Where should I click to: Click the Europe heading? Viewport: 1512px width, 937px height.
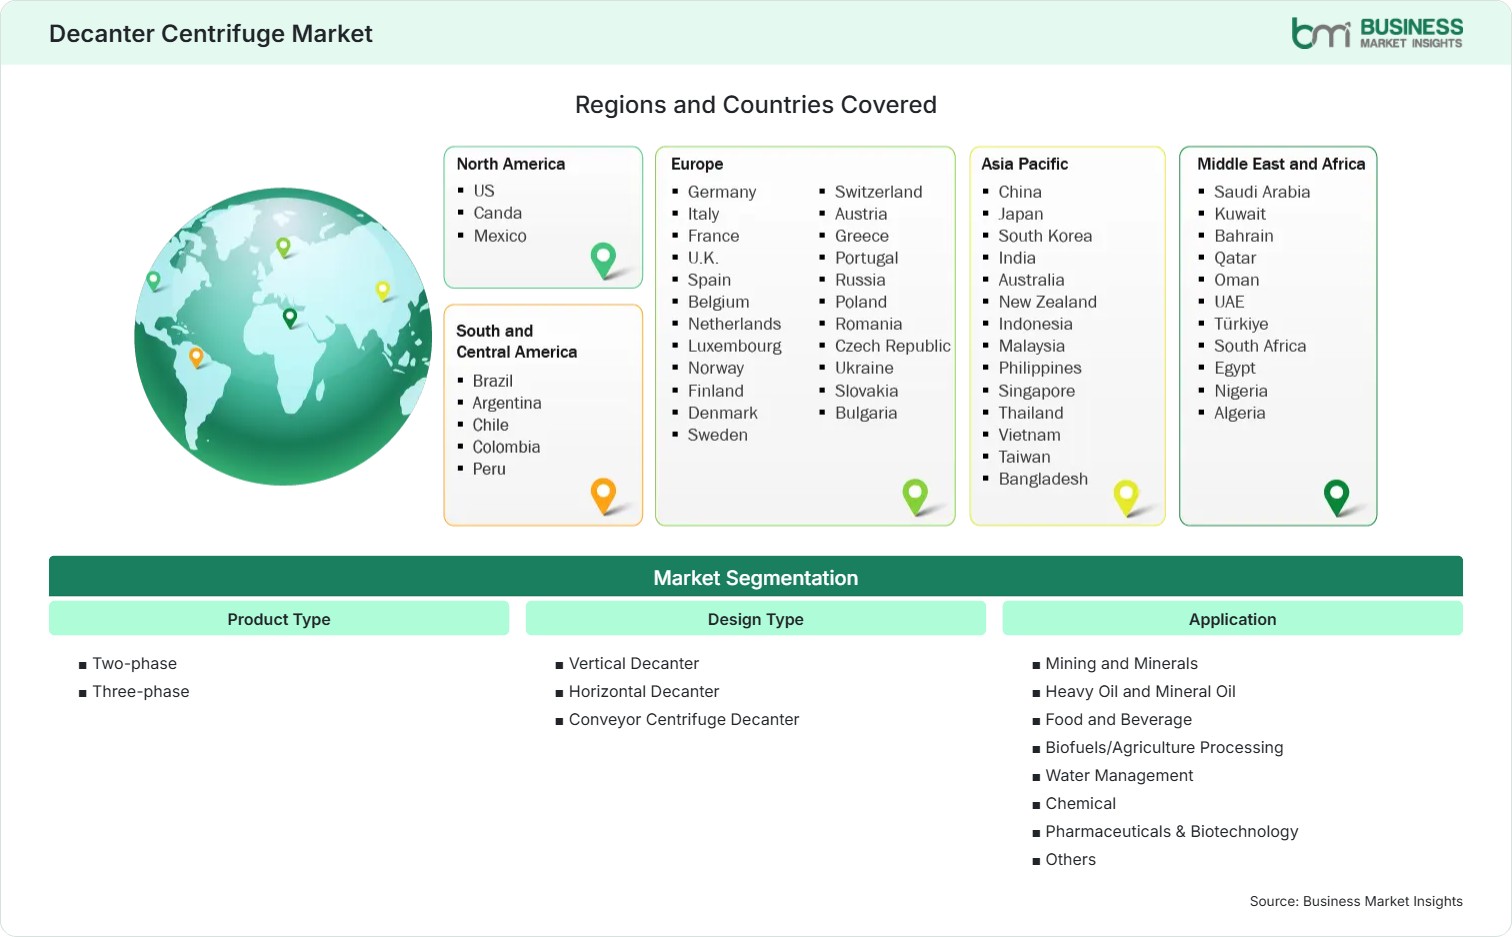pos(697,164)
